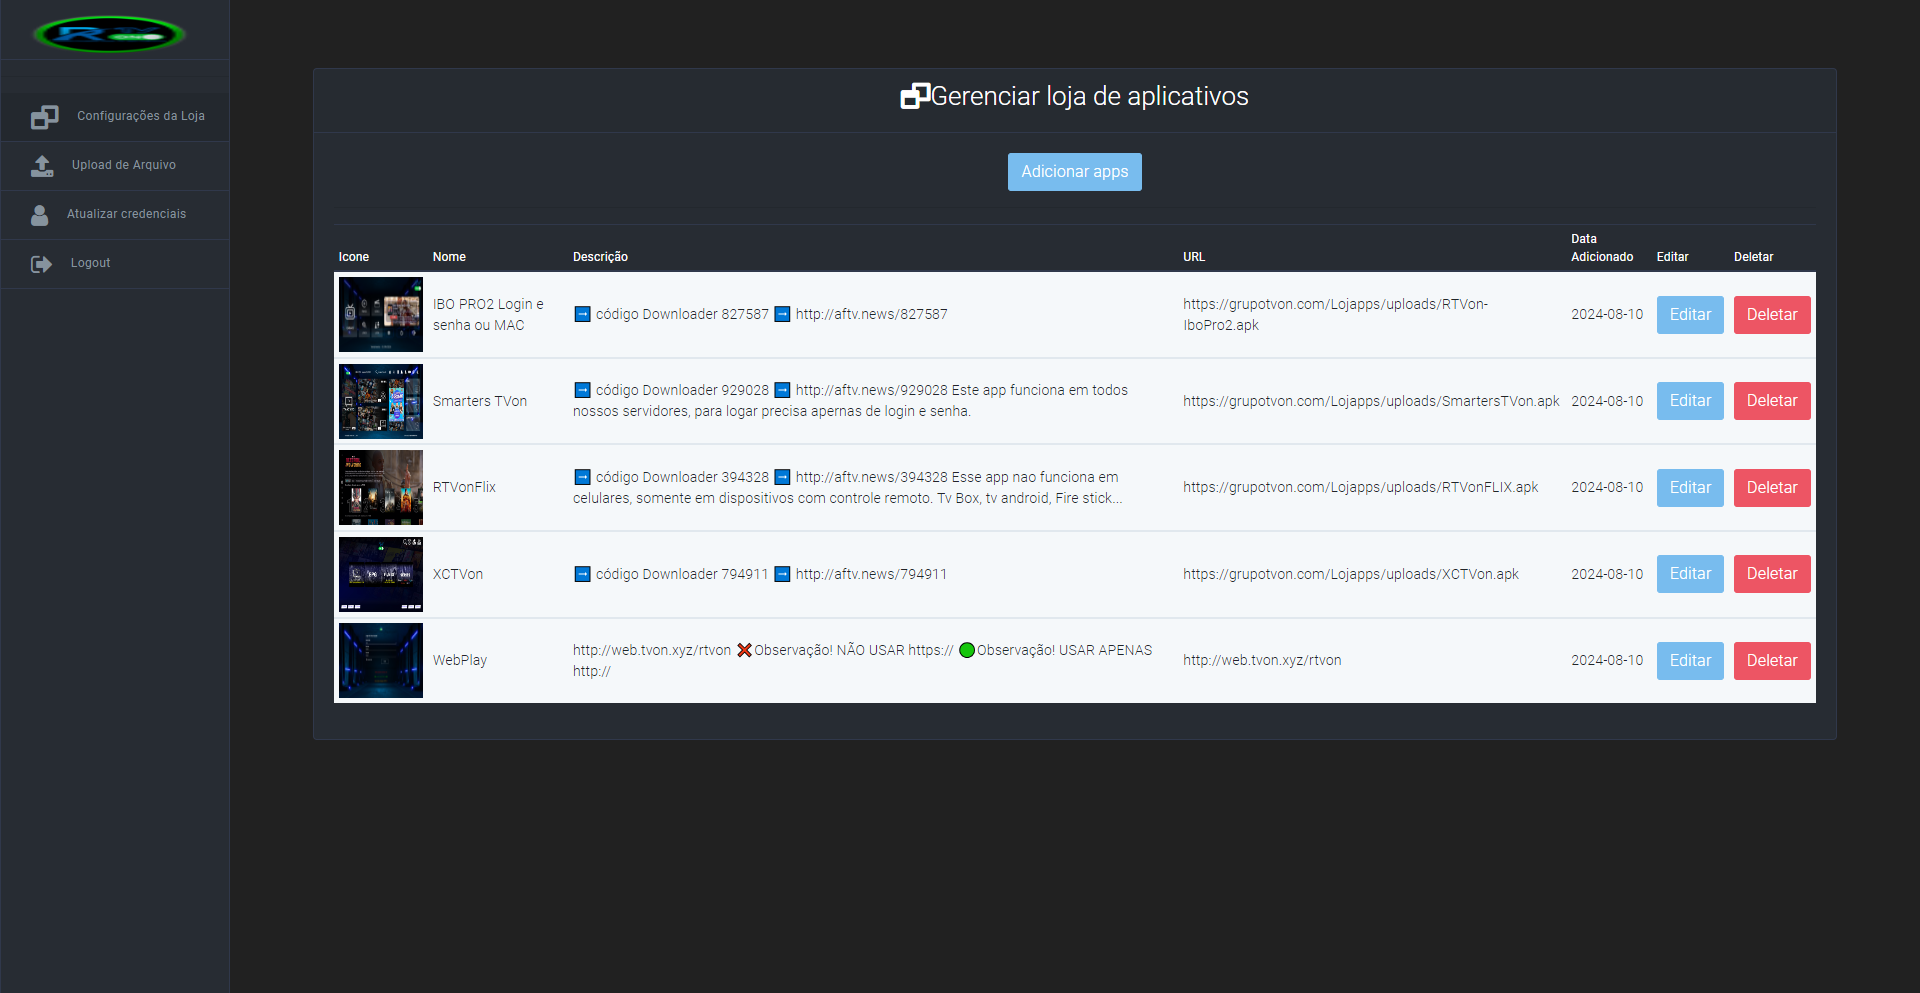Edit the IBO PRO2 app entry
This screenshot has width=1920, height=993.
click(x=1689, y=315)
